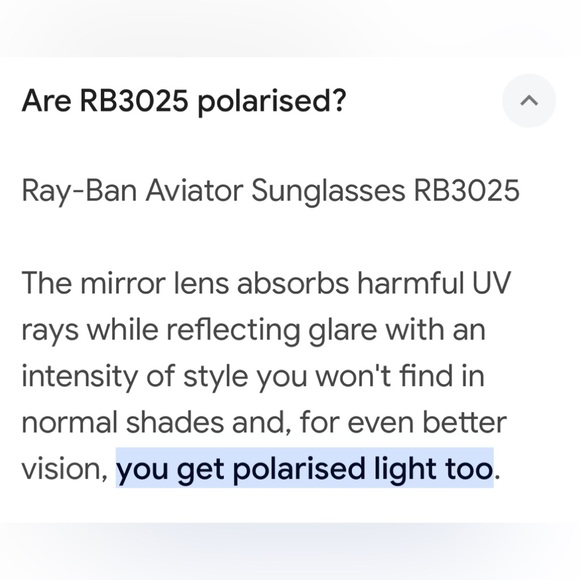Image resolution: width=580 pixels, height=580 pixels.
Task: Click the question 'Are RB3025 polarised?'
Action: [184, 101]
